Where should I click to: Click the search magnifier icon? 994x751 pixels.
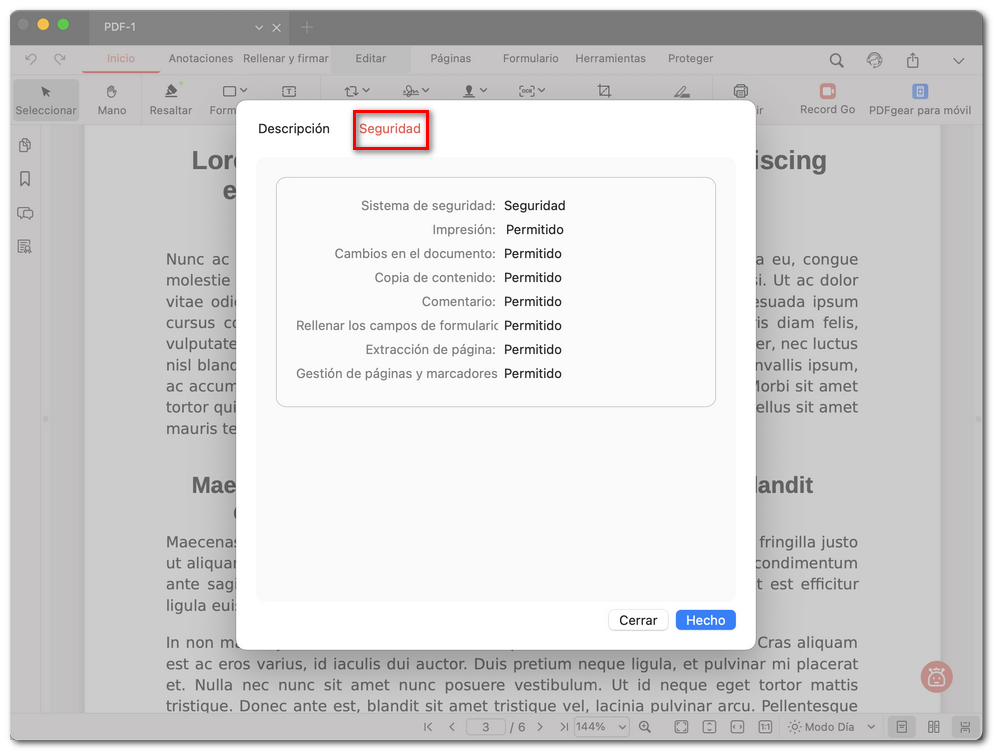click(x=837, y=60)
